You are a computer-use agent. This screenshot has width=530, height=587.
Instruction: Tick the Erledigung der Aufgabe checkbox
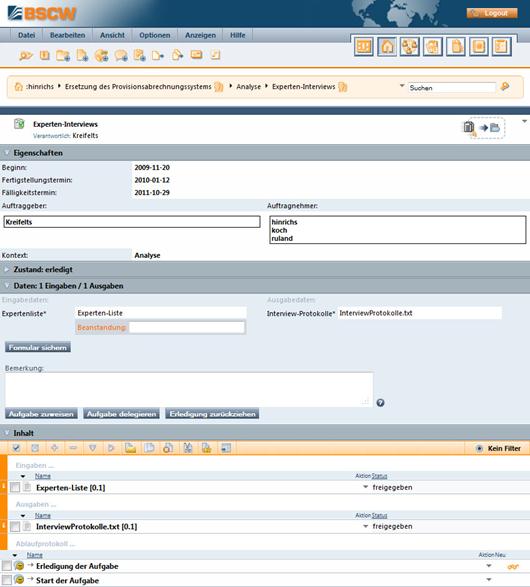click(7, 566)
